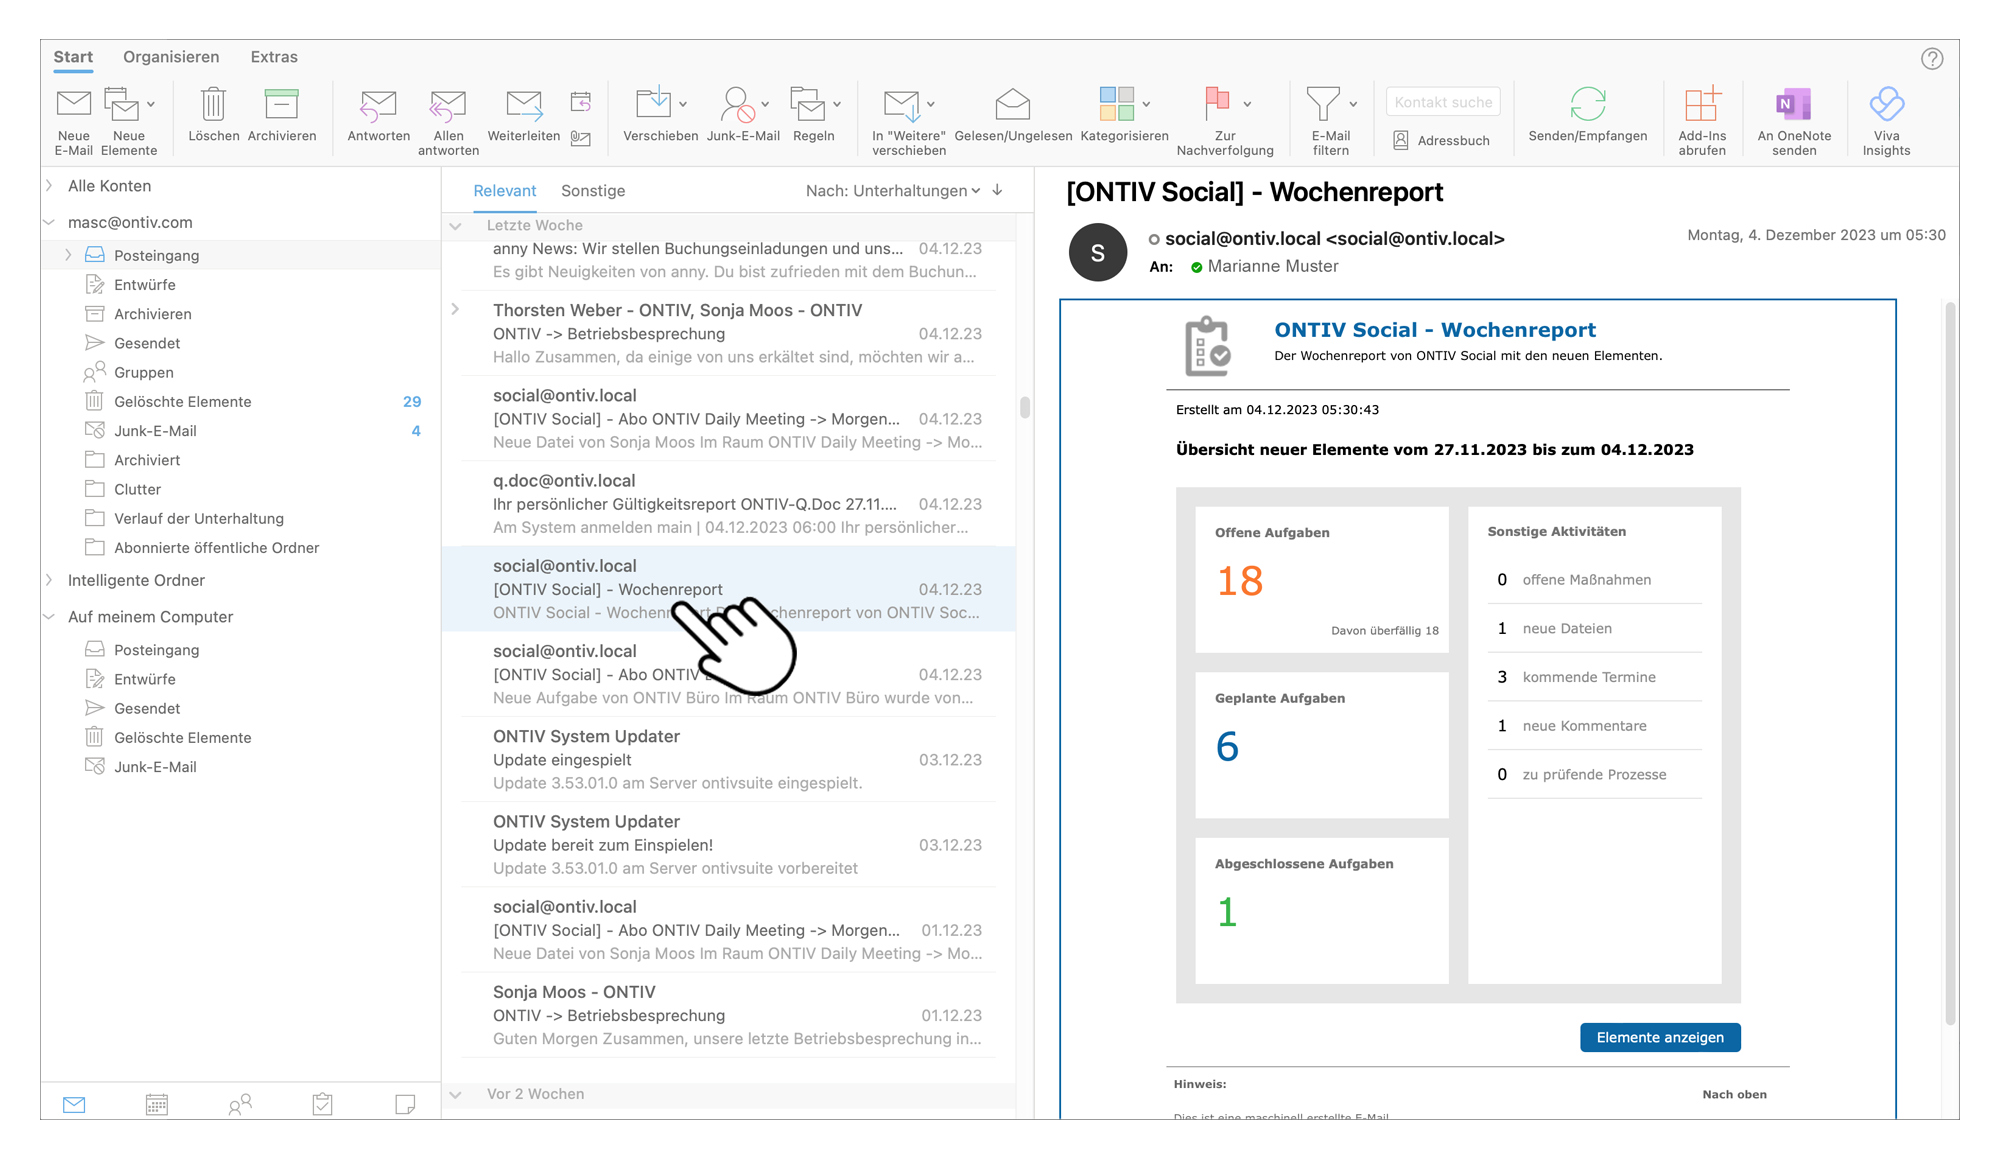2000x1160 pixels.
Task: Collapse the masc@ontiv.com account
Action: pyautogui.click(x=49, y=222)
